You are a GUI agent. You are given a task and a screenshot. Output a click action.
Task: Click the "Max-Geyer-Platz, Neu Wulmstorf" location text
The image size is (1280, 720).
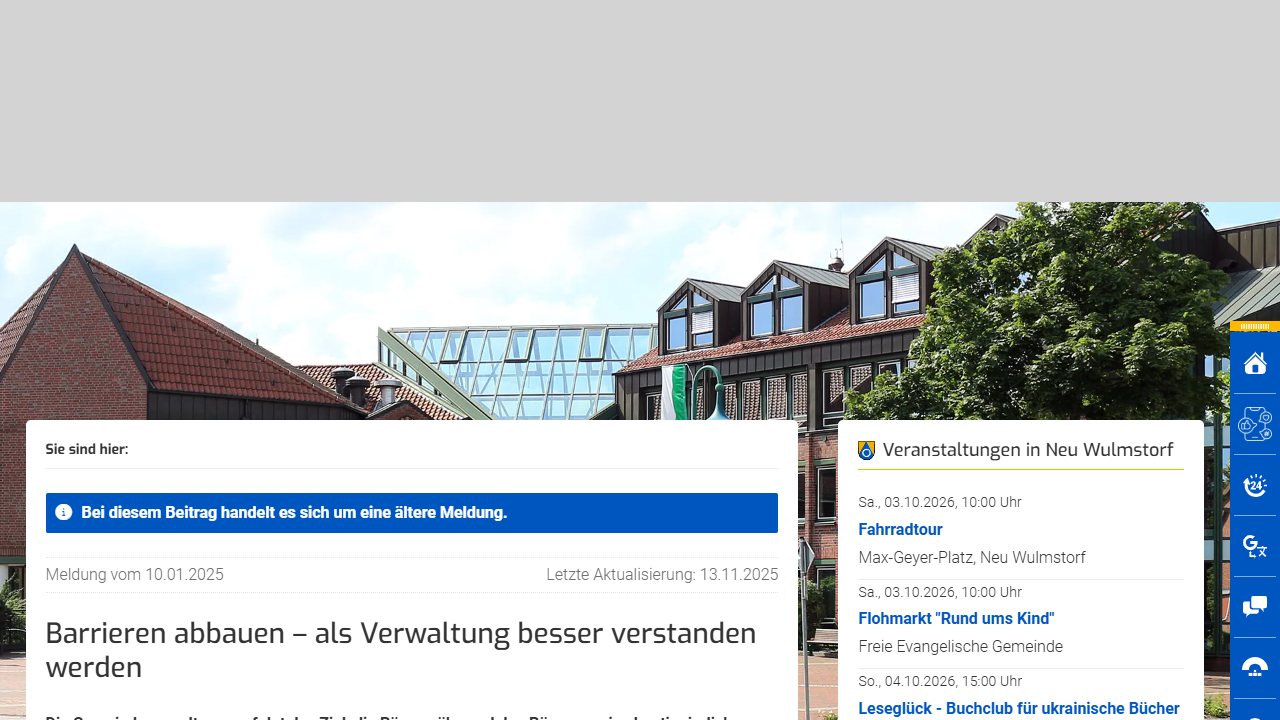click(972, 557)
